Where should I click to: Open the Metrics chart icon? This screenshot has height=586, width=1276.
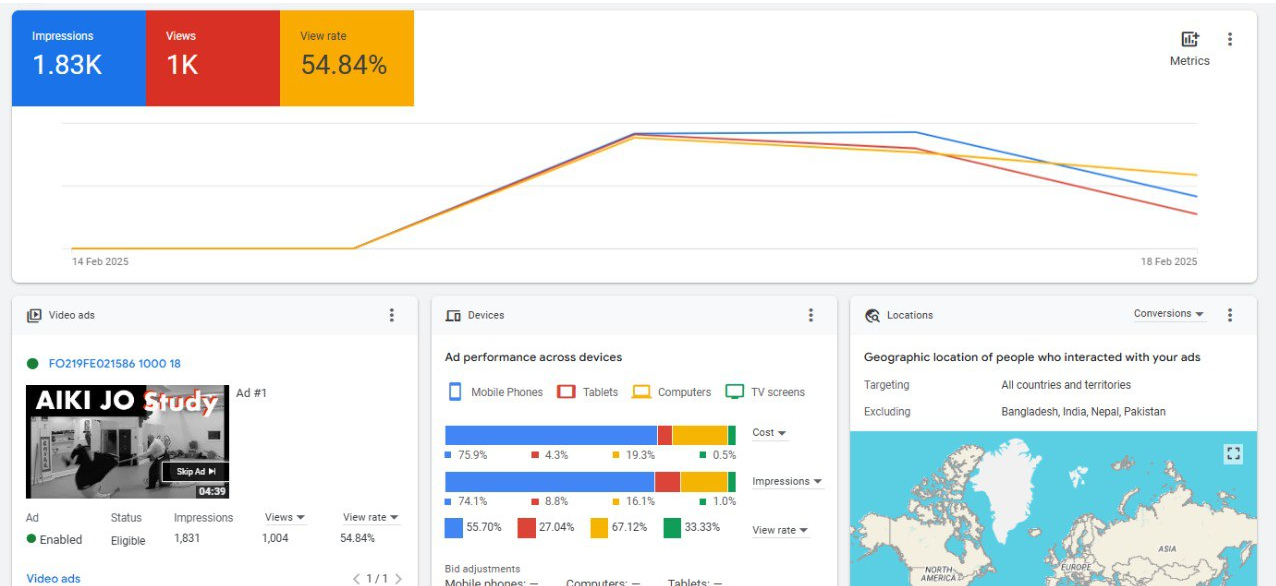point(1189,40)
